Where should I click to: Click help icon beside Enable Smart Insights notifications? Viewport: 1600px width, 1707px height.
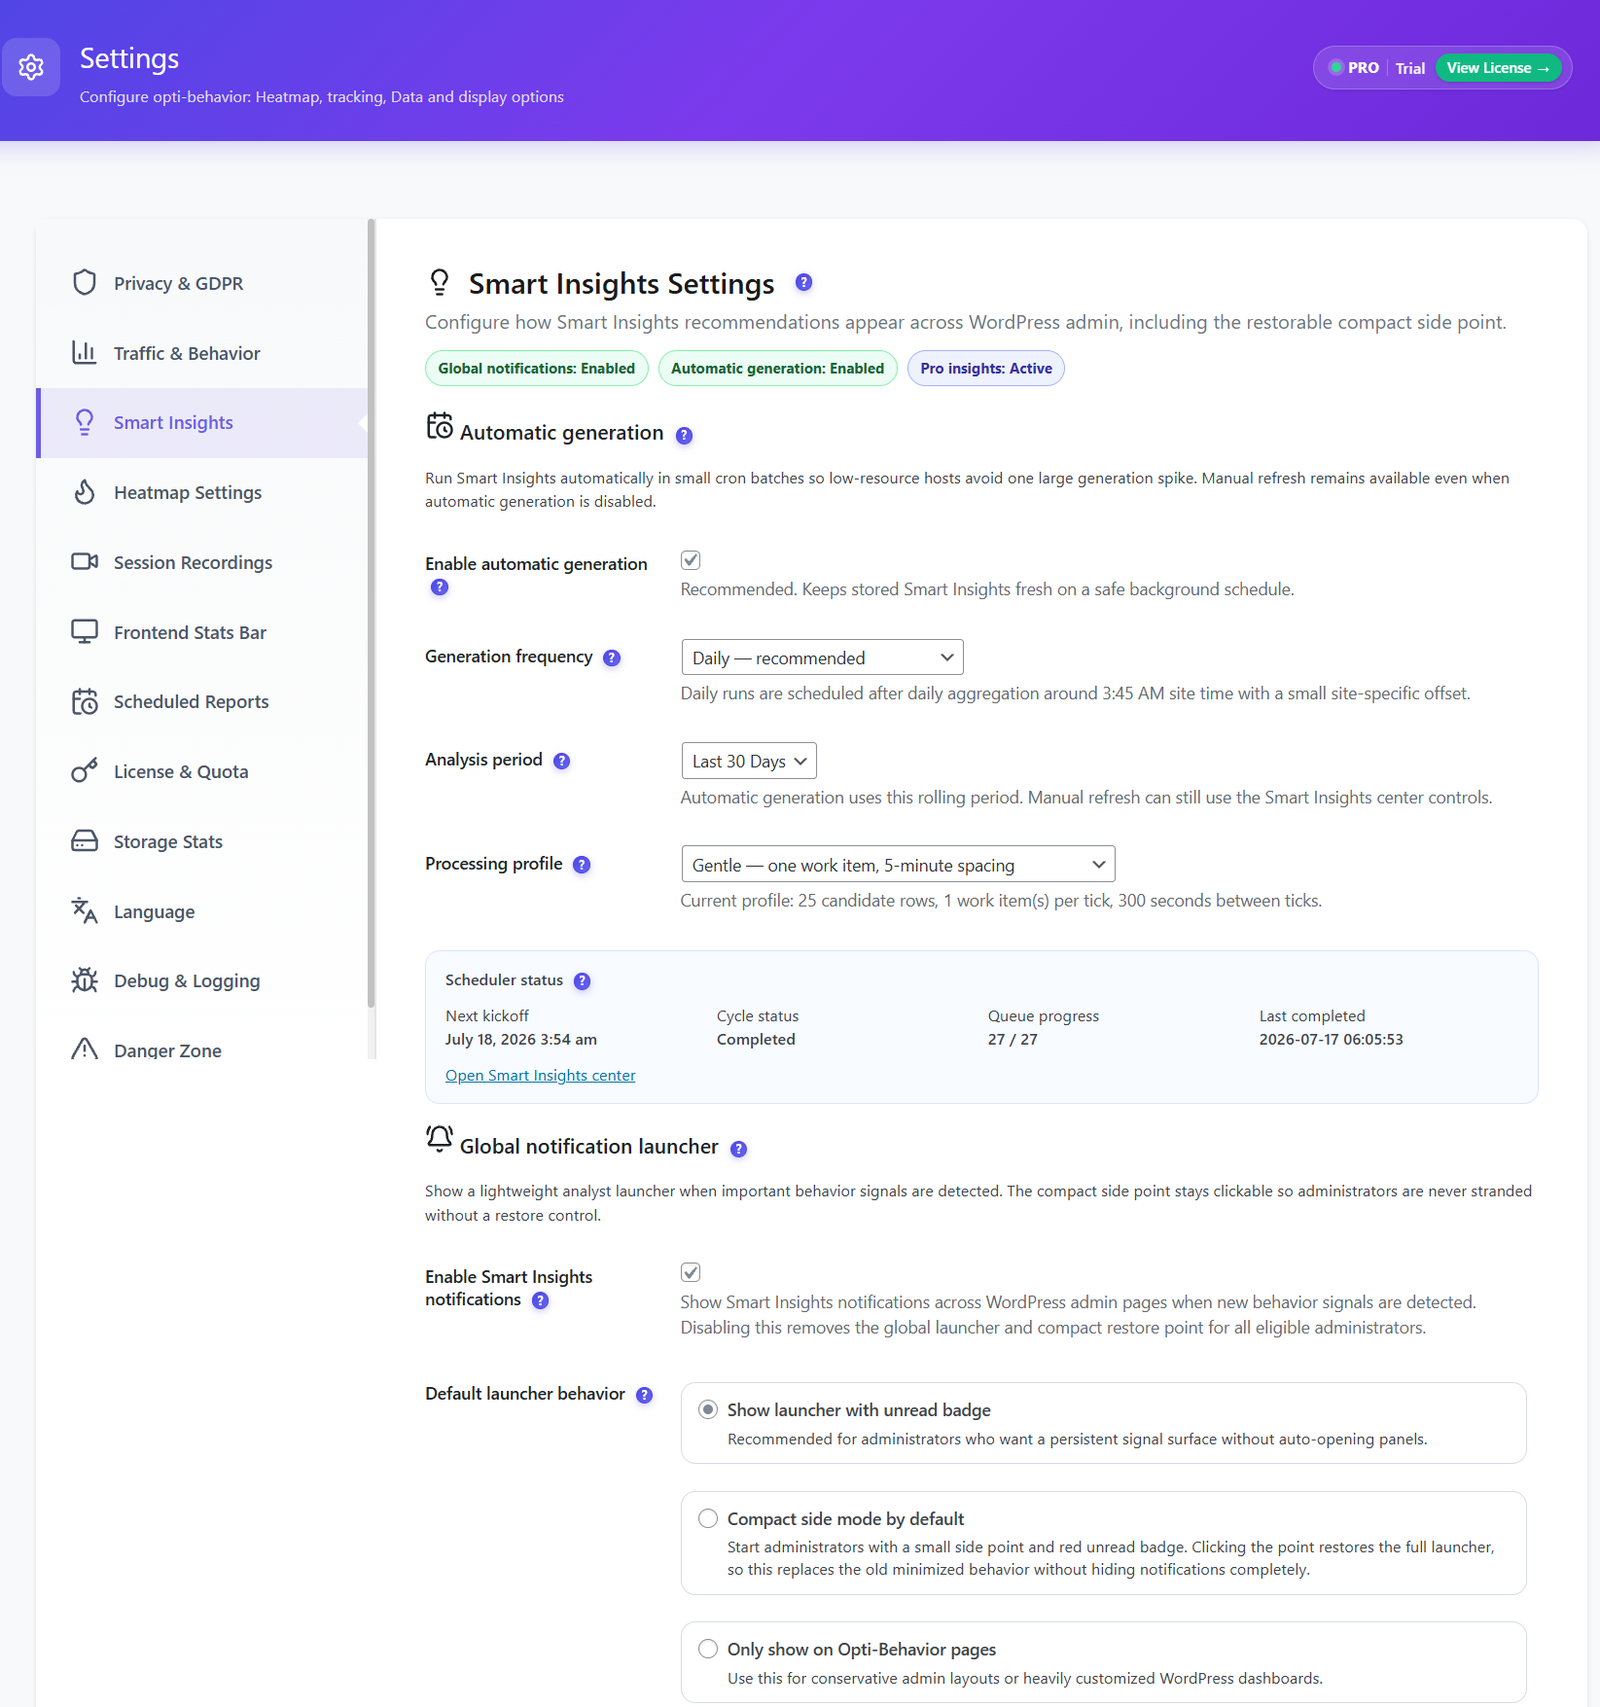click(x=540, y=1301)
